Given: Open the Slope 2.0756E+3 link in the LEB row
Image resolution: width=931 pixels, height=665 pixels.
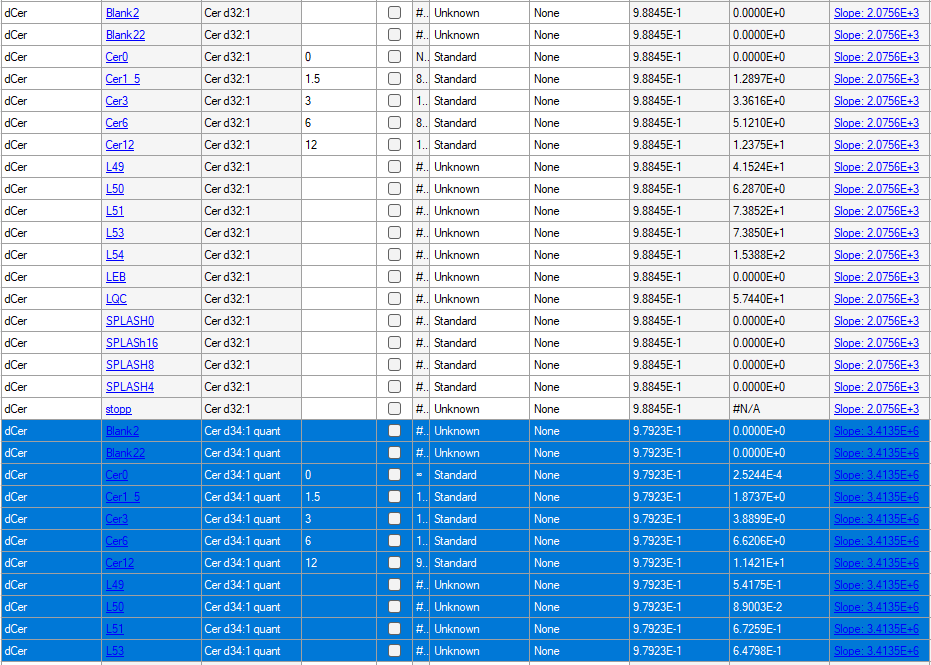Looking at the screenshot, I should [876, 277].
